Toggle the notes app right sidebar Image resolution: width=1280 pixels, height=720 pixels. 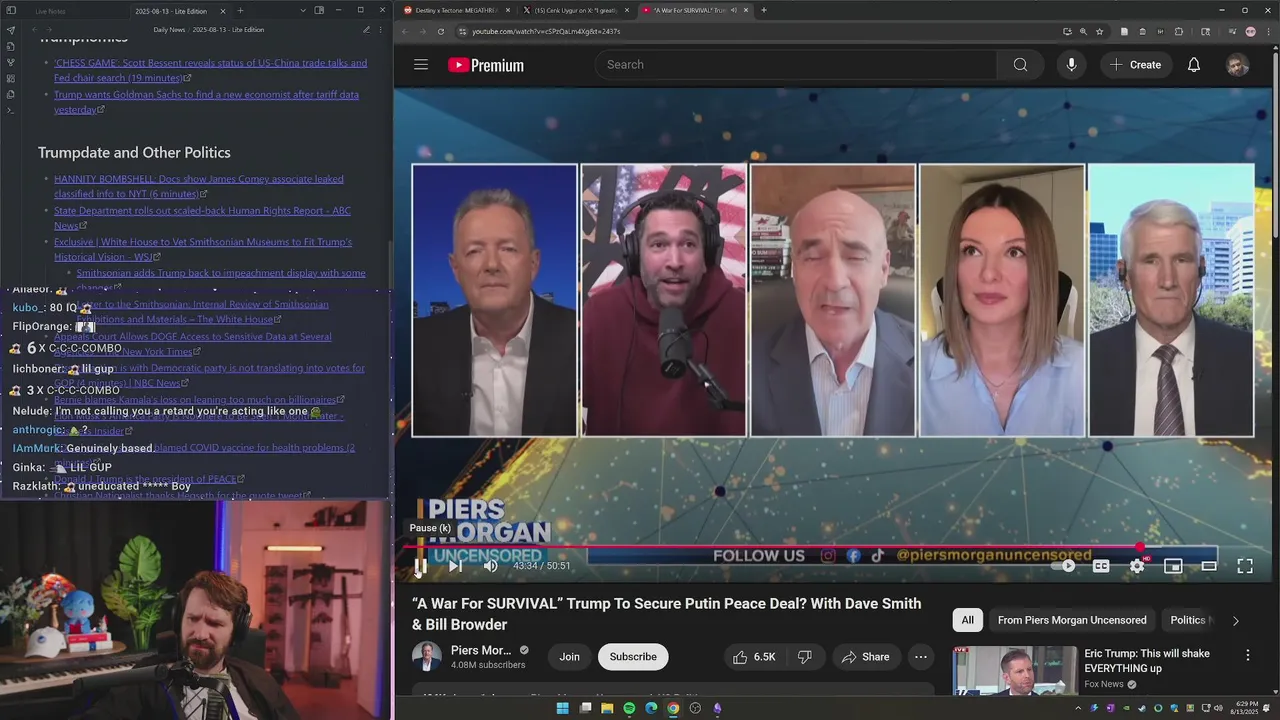point(319,11)
